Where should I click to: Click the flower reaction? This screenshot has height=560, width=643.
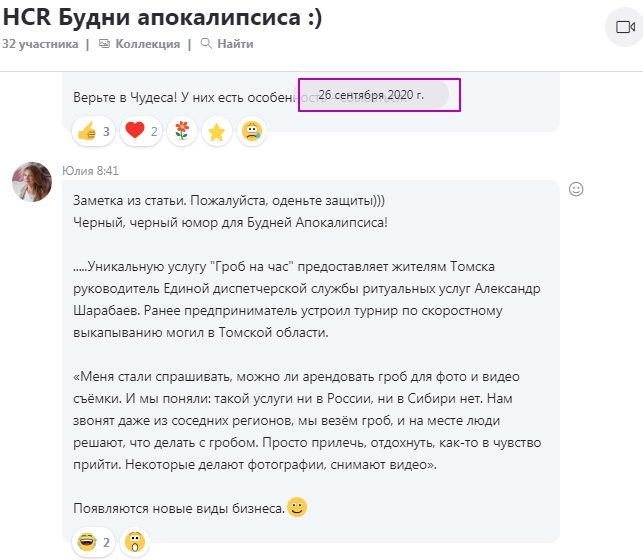click(182, 131)
